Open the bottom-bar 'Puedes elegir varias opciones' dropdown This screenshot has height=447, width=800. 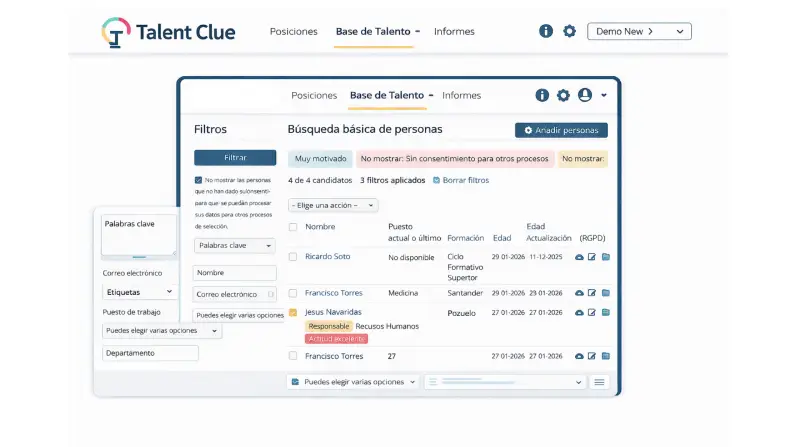pyautogui.click(x=354, y=382)
